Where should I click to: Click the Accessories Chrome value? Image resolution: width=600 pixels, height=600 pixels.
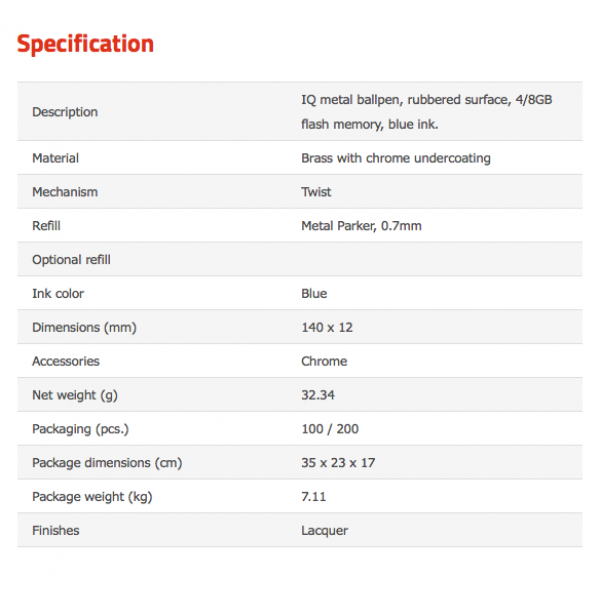point(324,361)
